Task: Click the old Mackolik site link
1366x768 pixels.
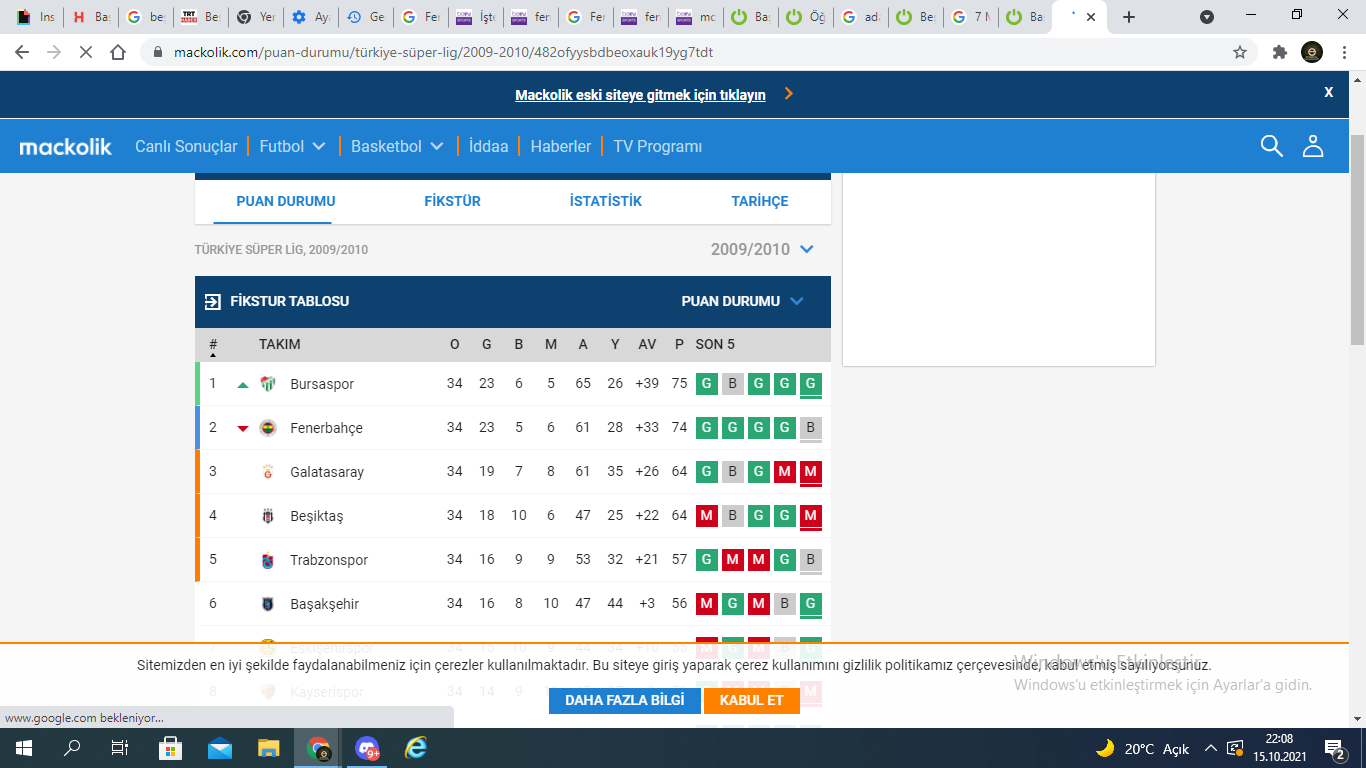Action: [641, 95]
